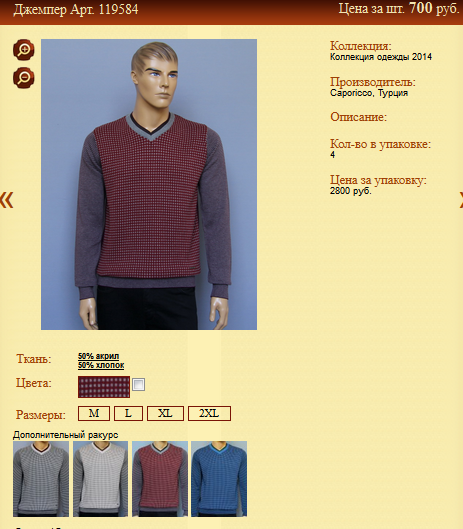Click the main jumper product photo

pyautogui.click(x=149, y=185)
